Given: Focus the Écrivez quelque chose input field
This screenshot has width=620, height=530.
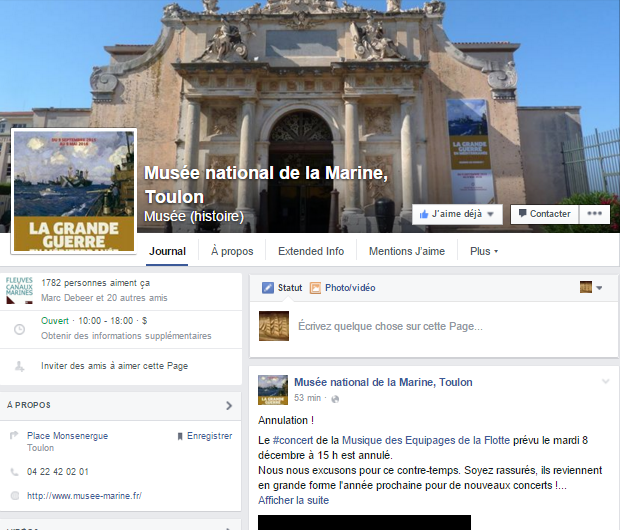Looking at the screenshot, I should [x=390, y=326].
